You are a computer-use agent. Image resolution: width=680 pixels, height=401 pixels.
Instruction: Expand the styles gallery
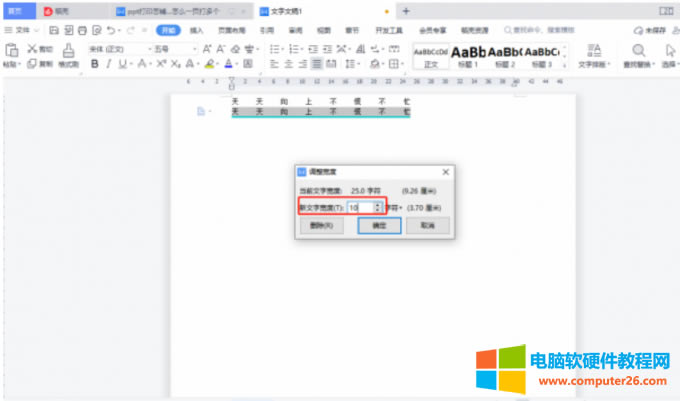click(x=564, y=65)
